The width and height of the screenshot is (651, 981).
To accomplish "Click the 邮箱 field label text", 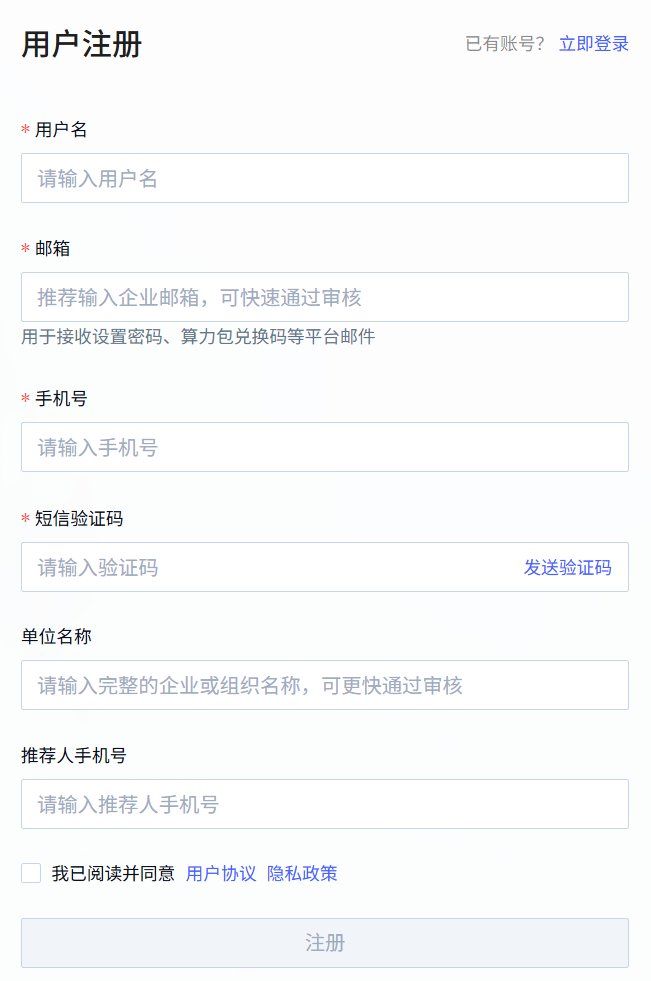I will point(52,249).
